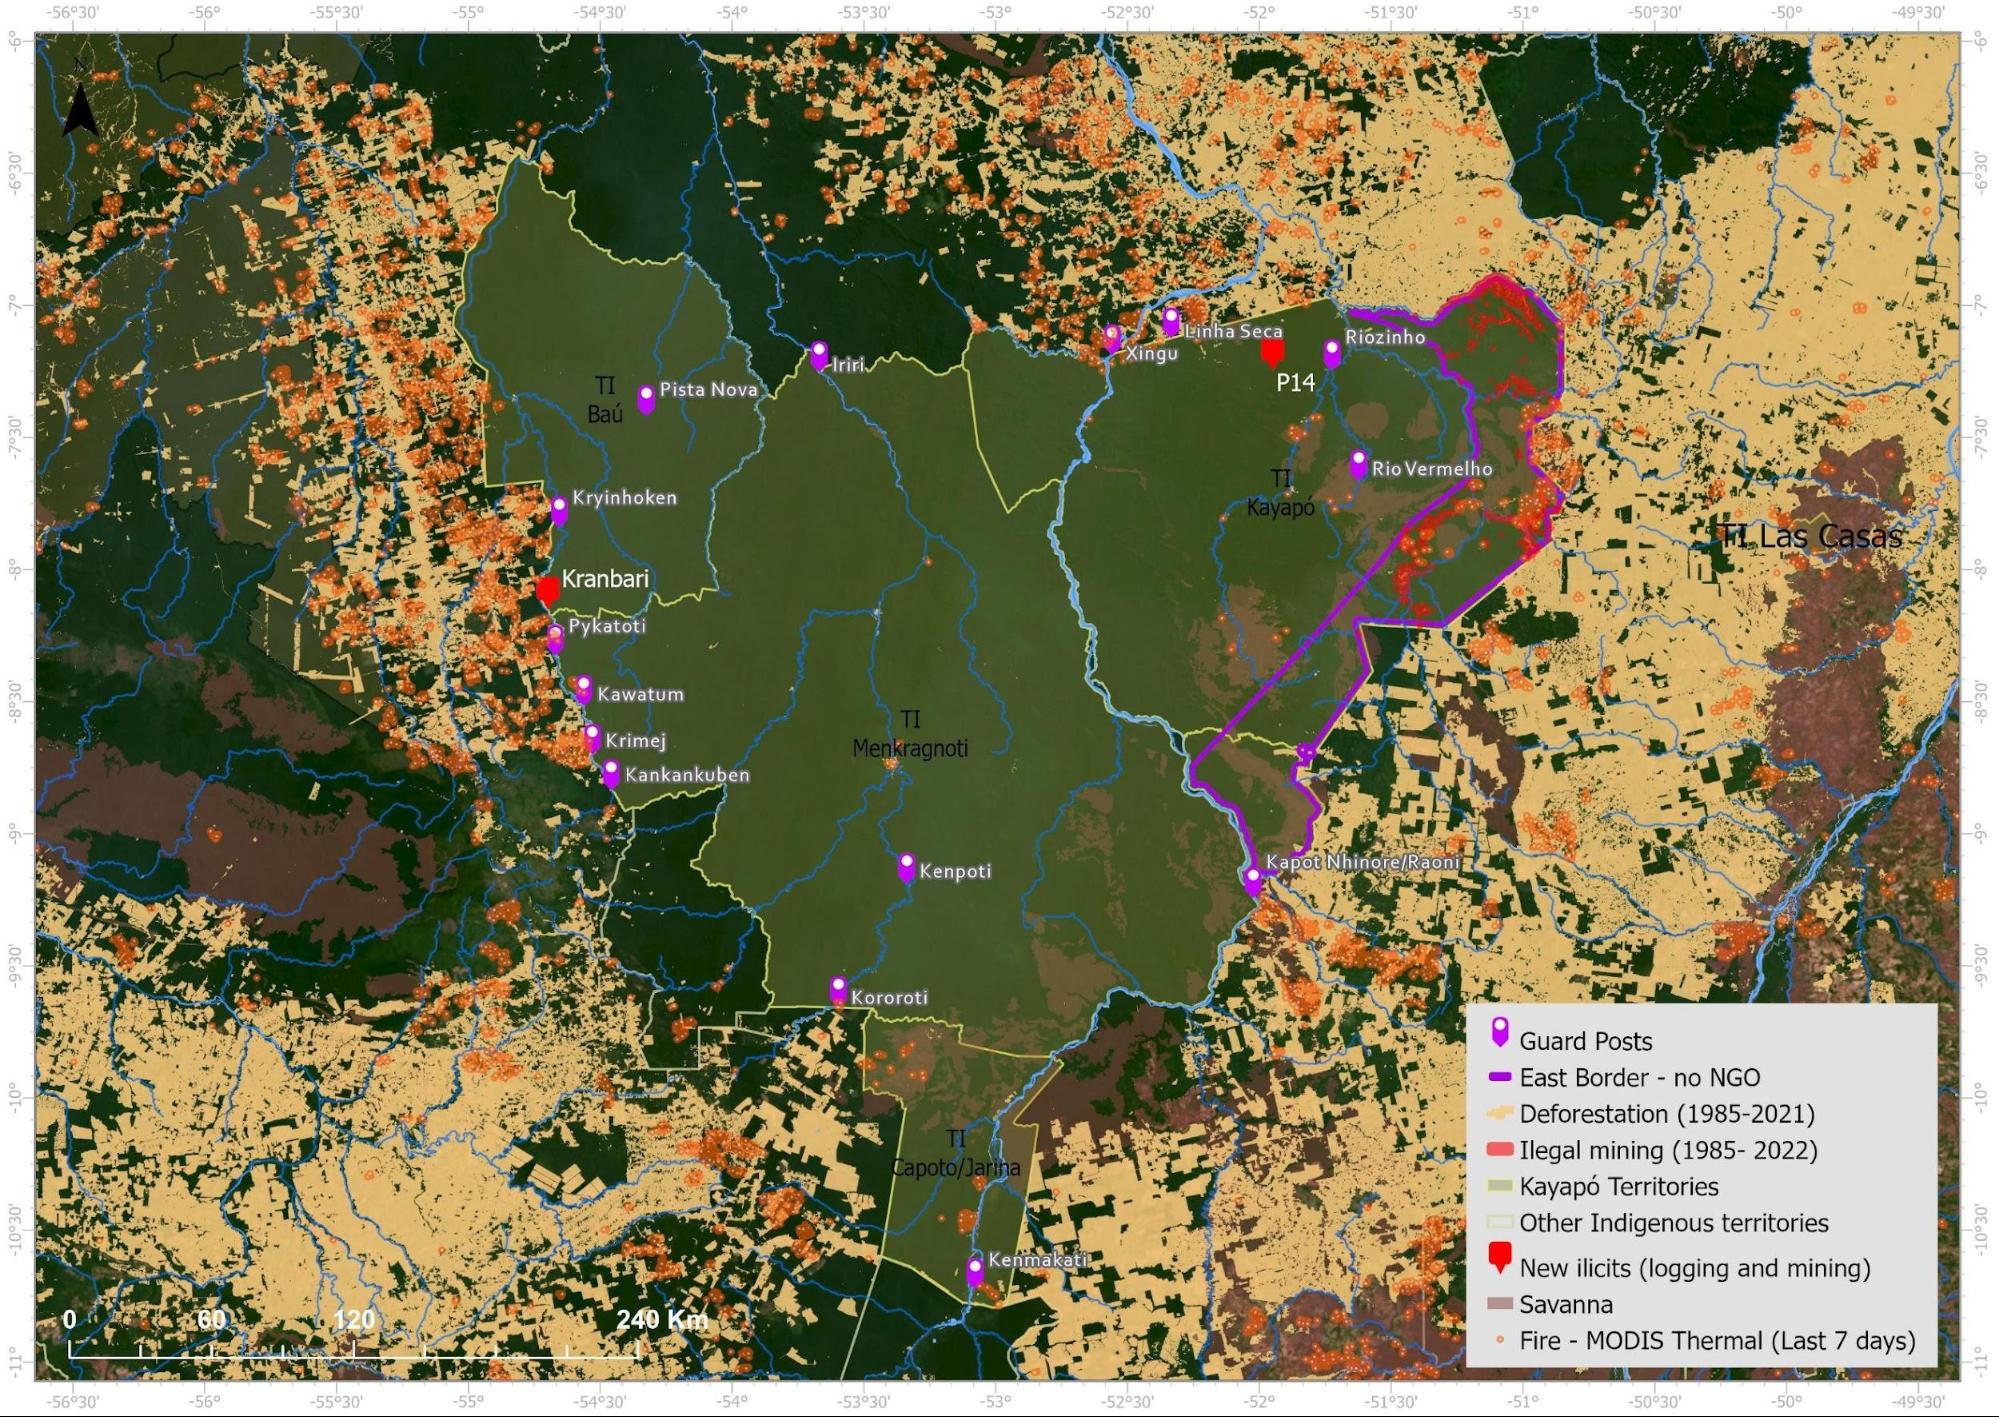Click the Pista Nova guard post marker

coord(646,399)
